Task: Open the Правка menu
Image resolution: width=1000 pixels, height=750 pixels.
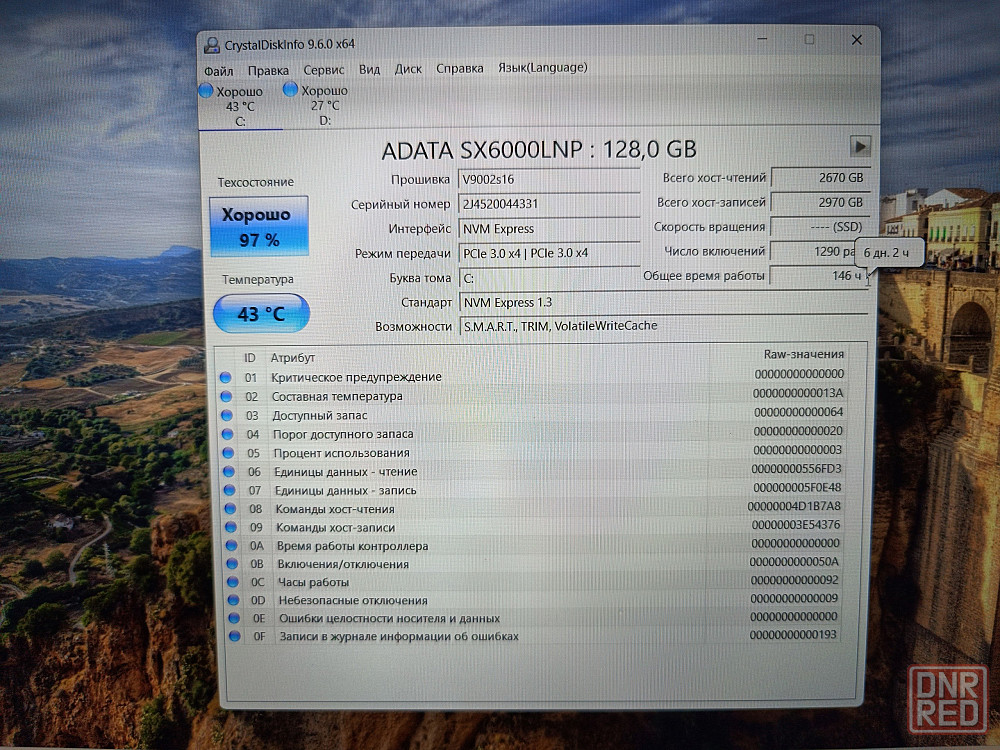Action: coord(268,70)
